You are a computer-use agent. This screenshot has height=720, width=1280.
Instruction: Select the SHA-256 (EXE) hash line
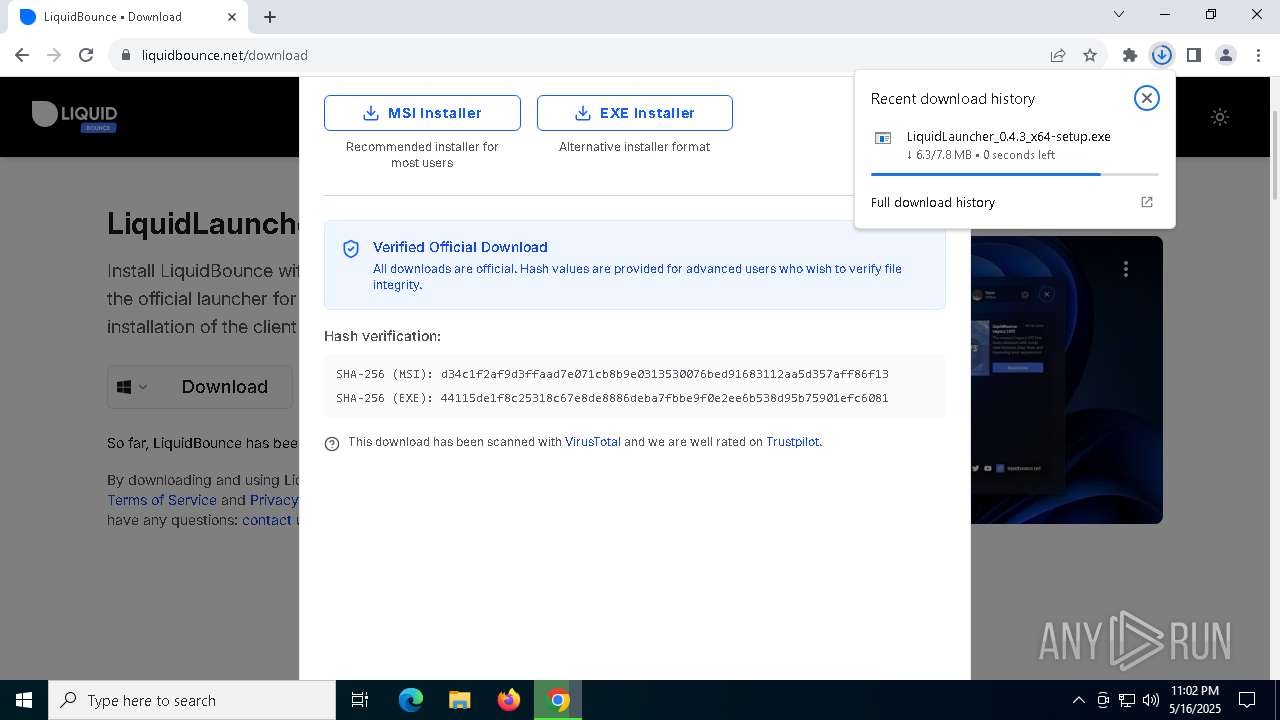[612, 398]
